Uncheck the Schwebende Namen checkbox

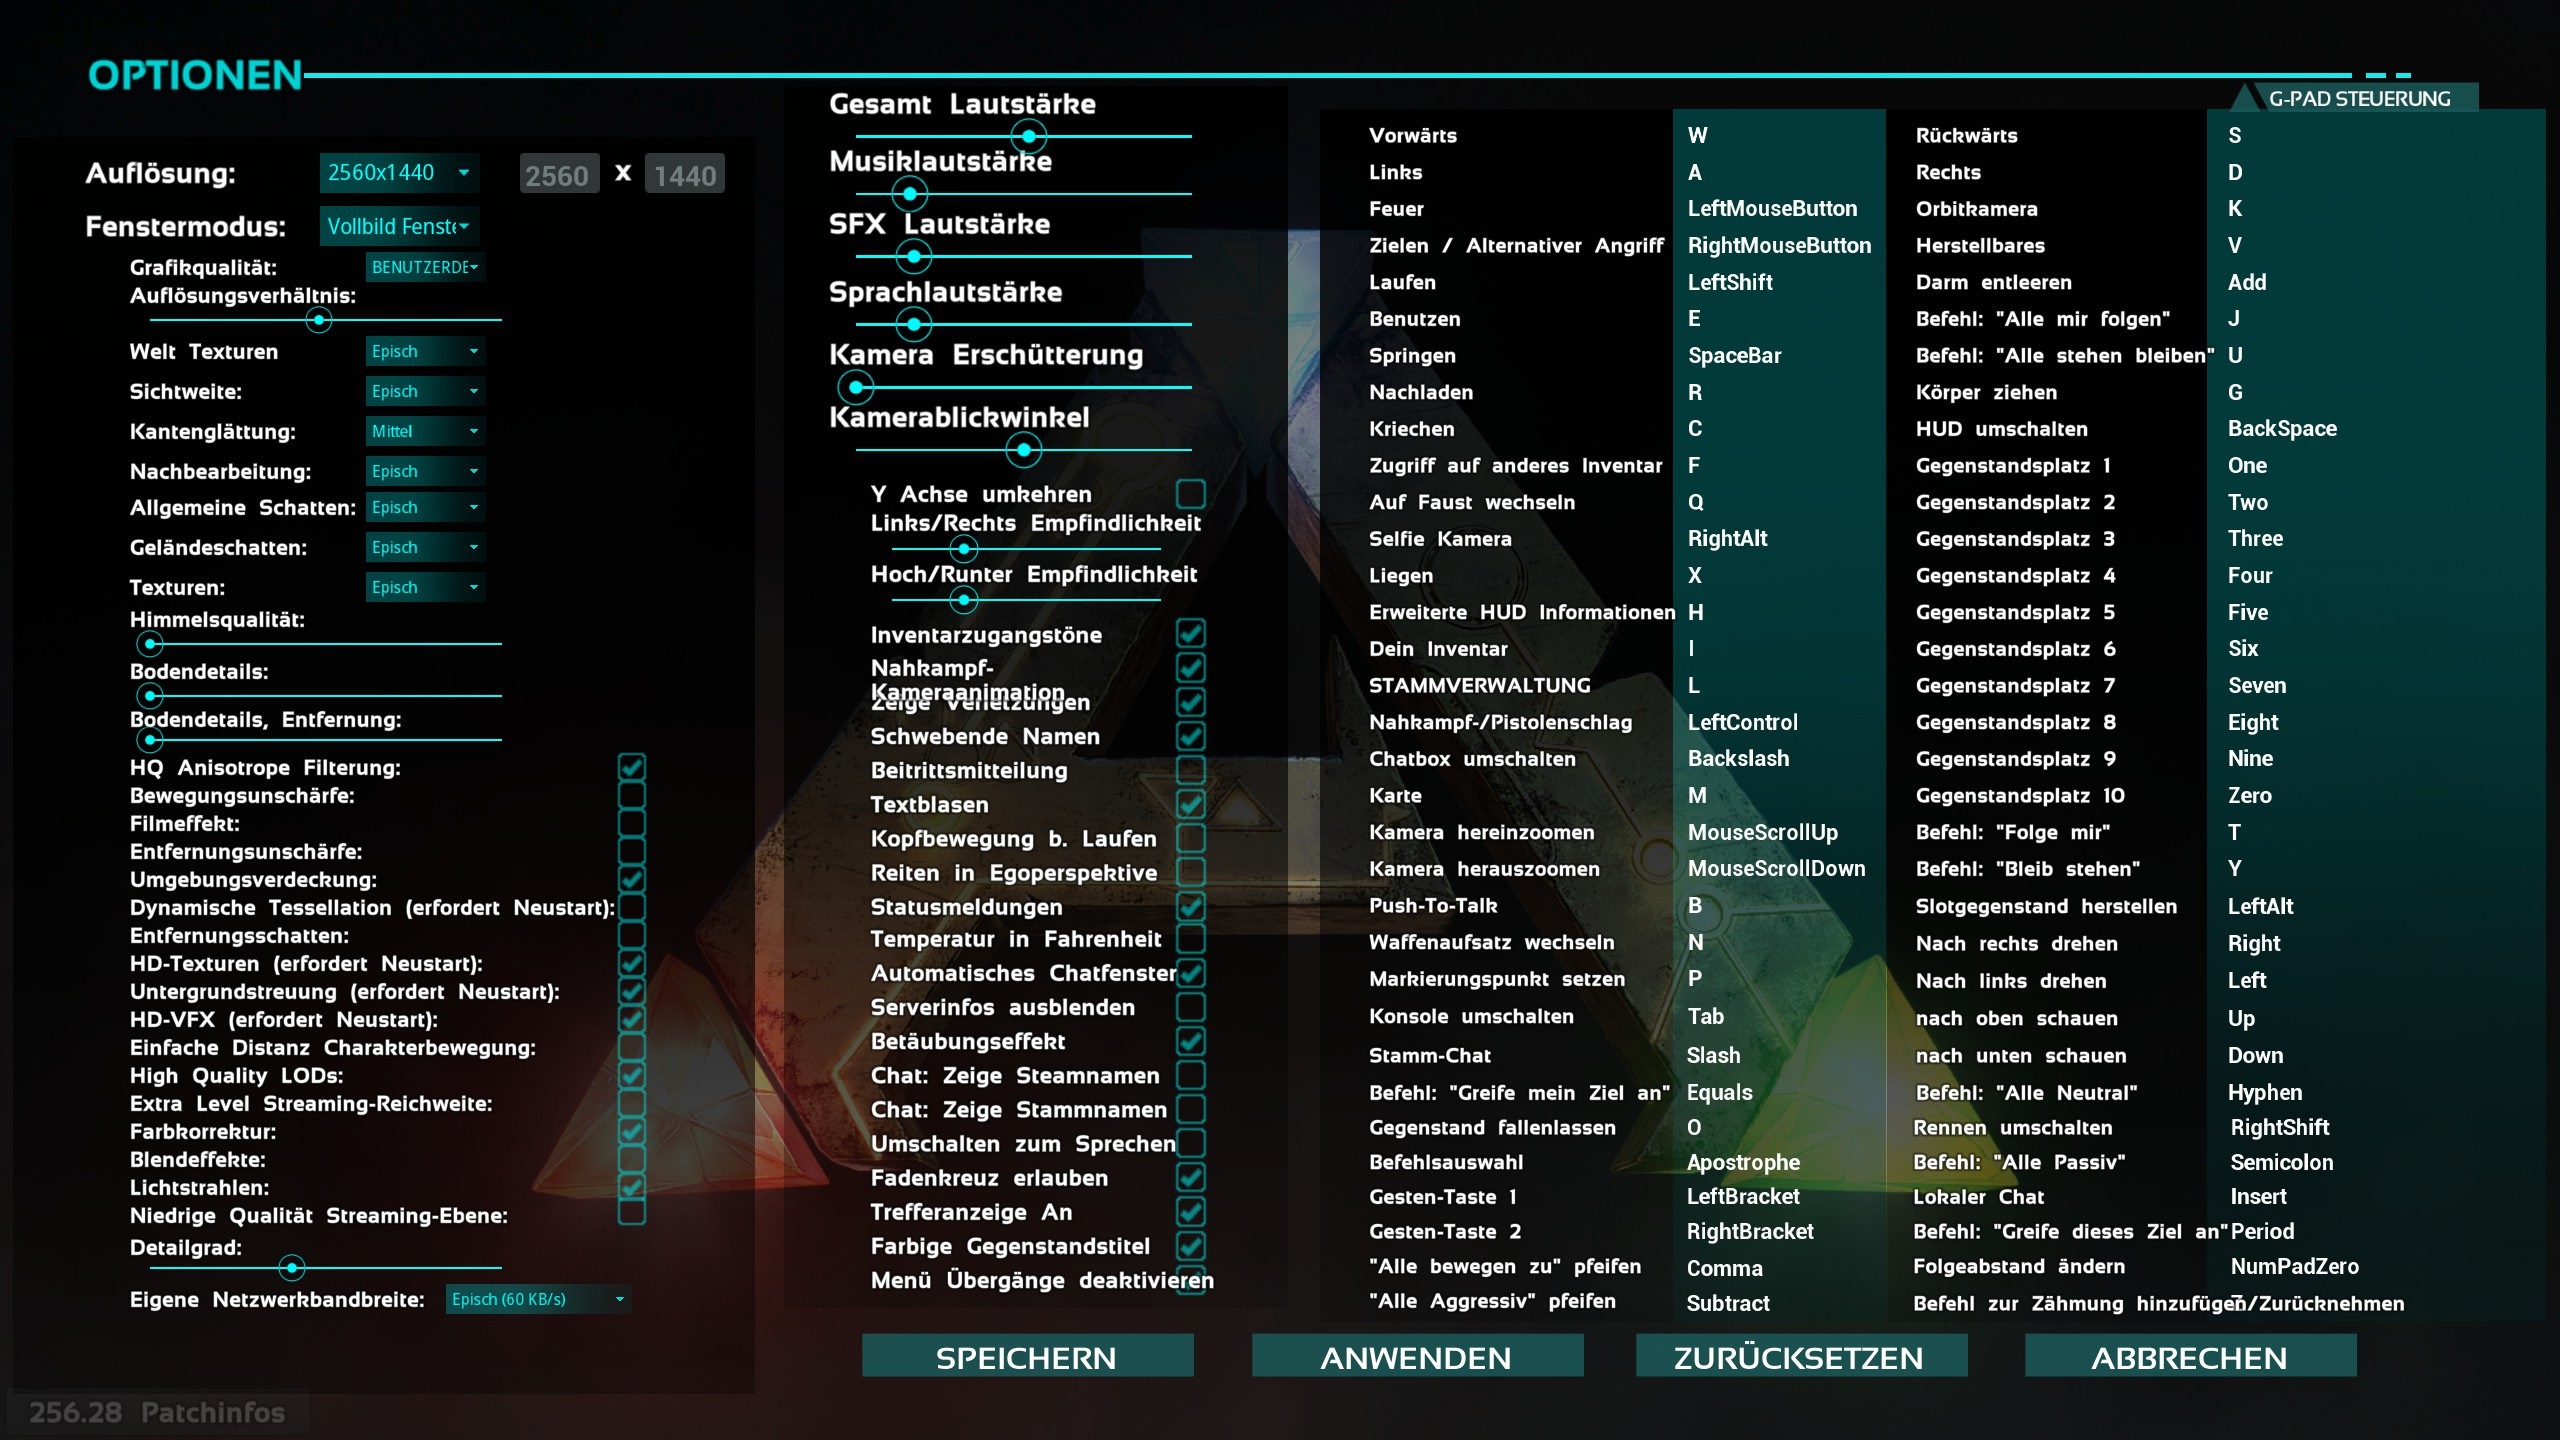pyautogui.click(x=1190, y=736)
